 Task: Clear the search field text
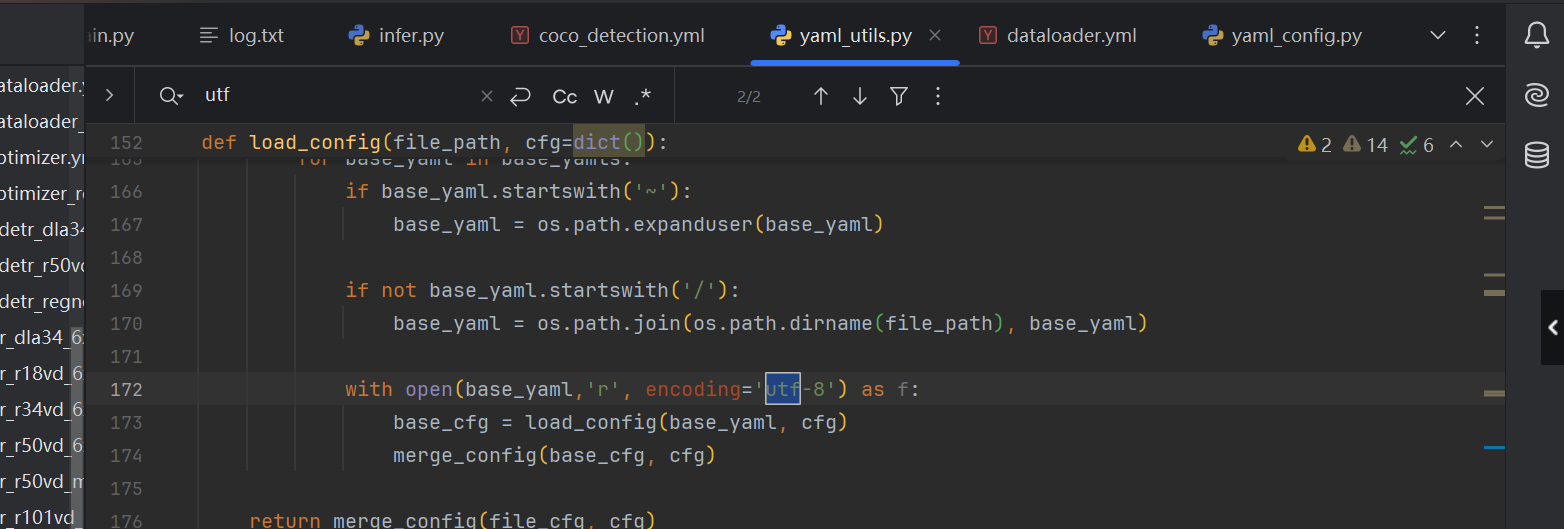point(487,96)
